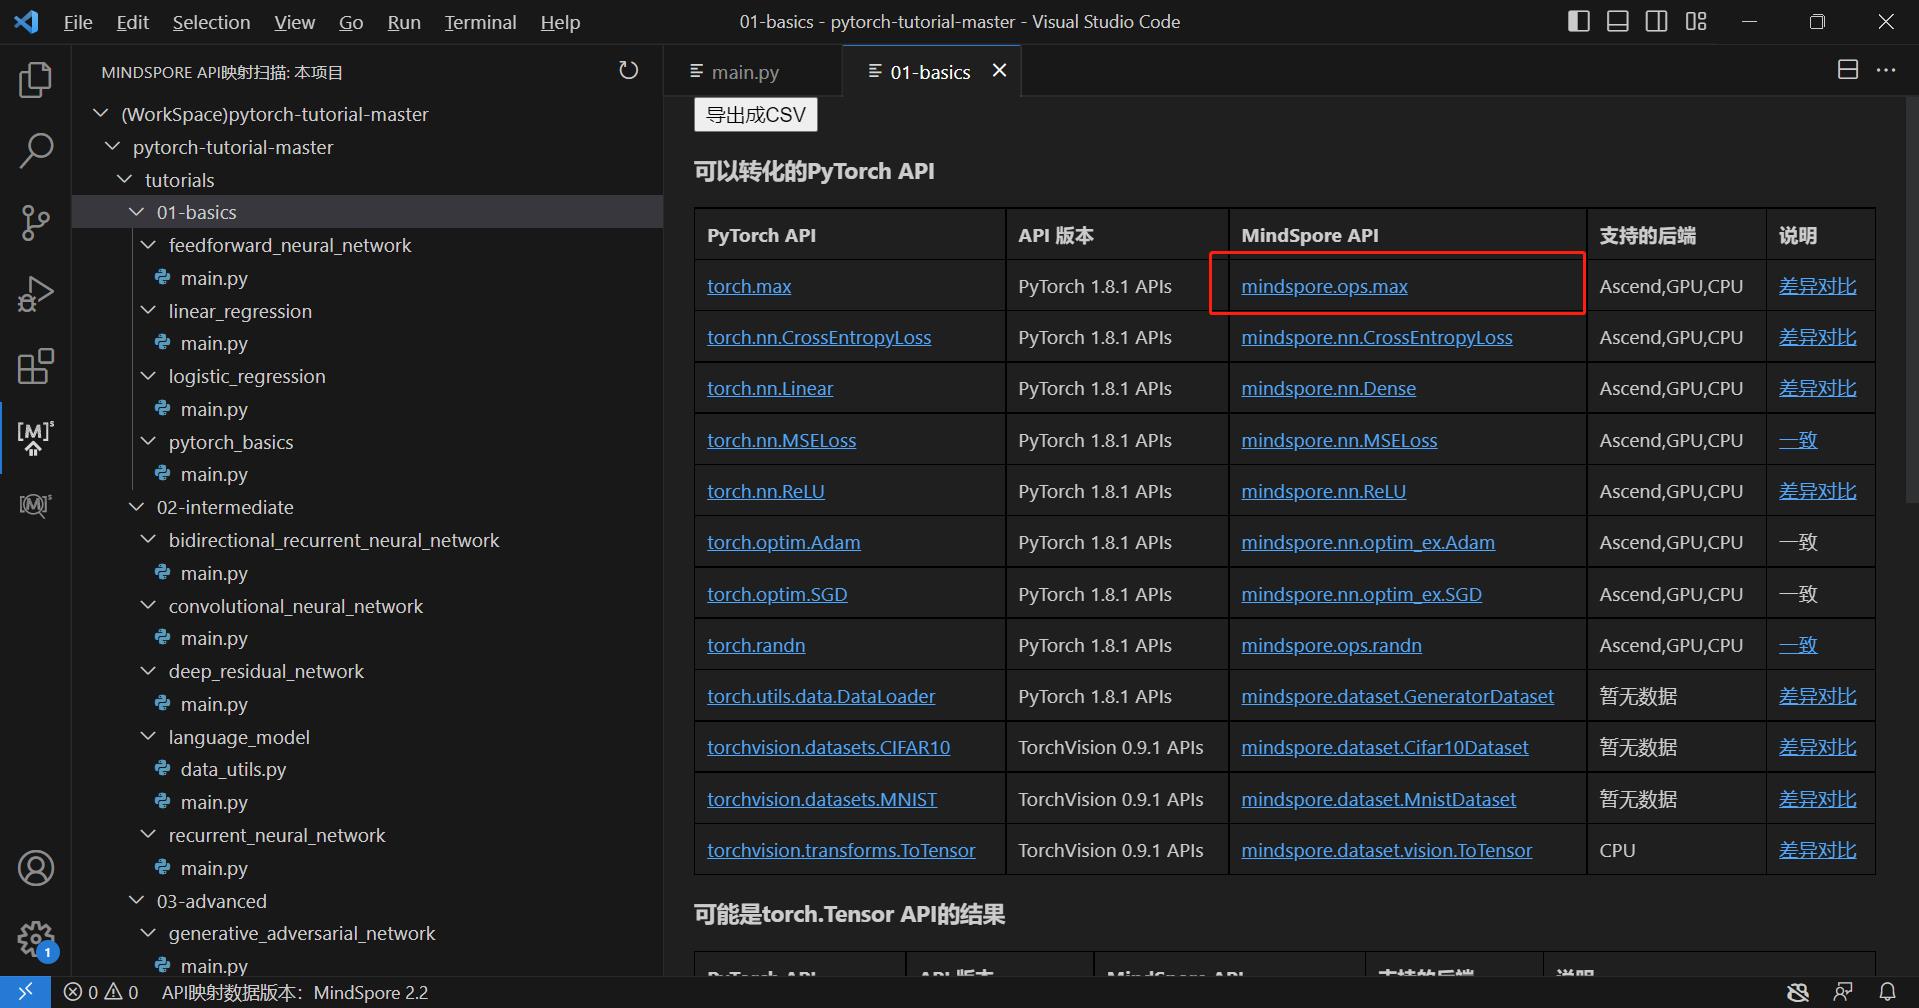Toggle Primary Side Bar layout icon
This screenshot has width=1919, height=1008.
[x=1579, y=21]
